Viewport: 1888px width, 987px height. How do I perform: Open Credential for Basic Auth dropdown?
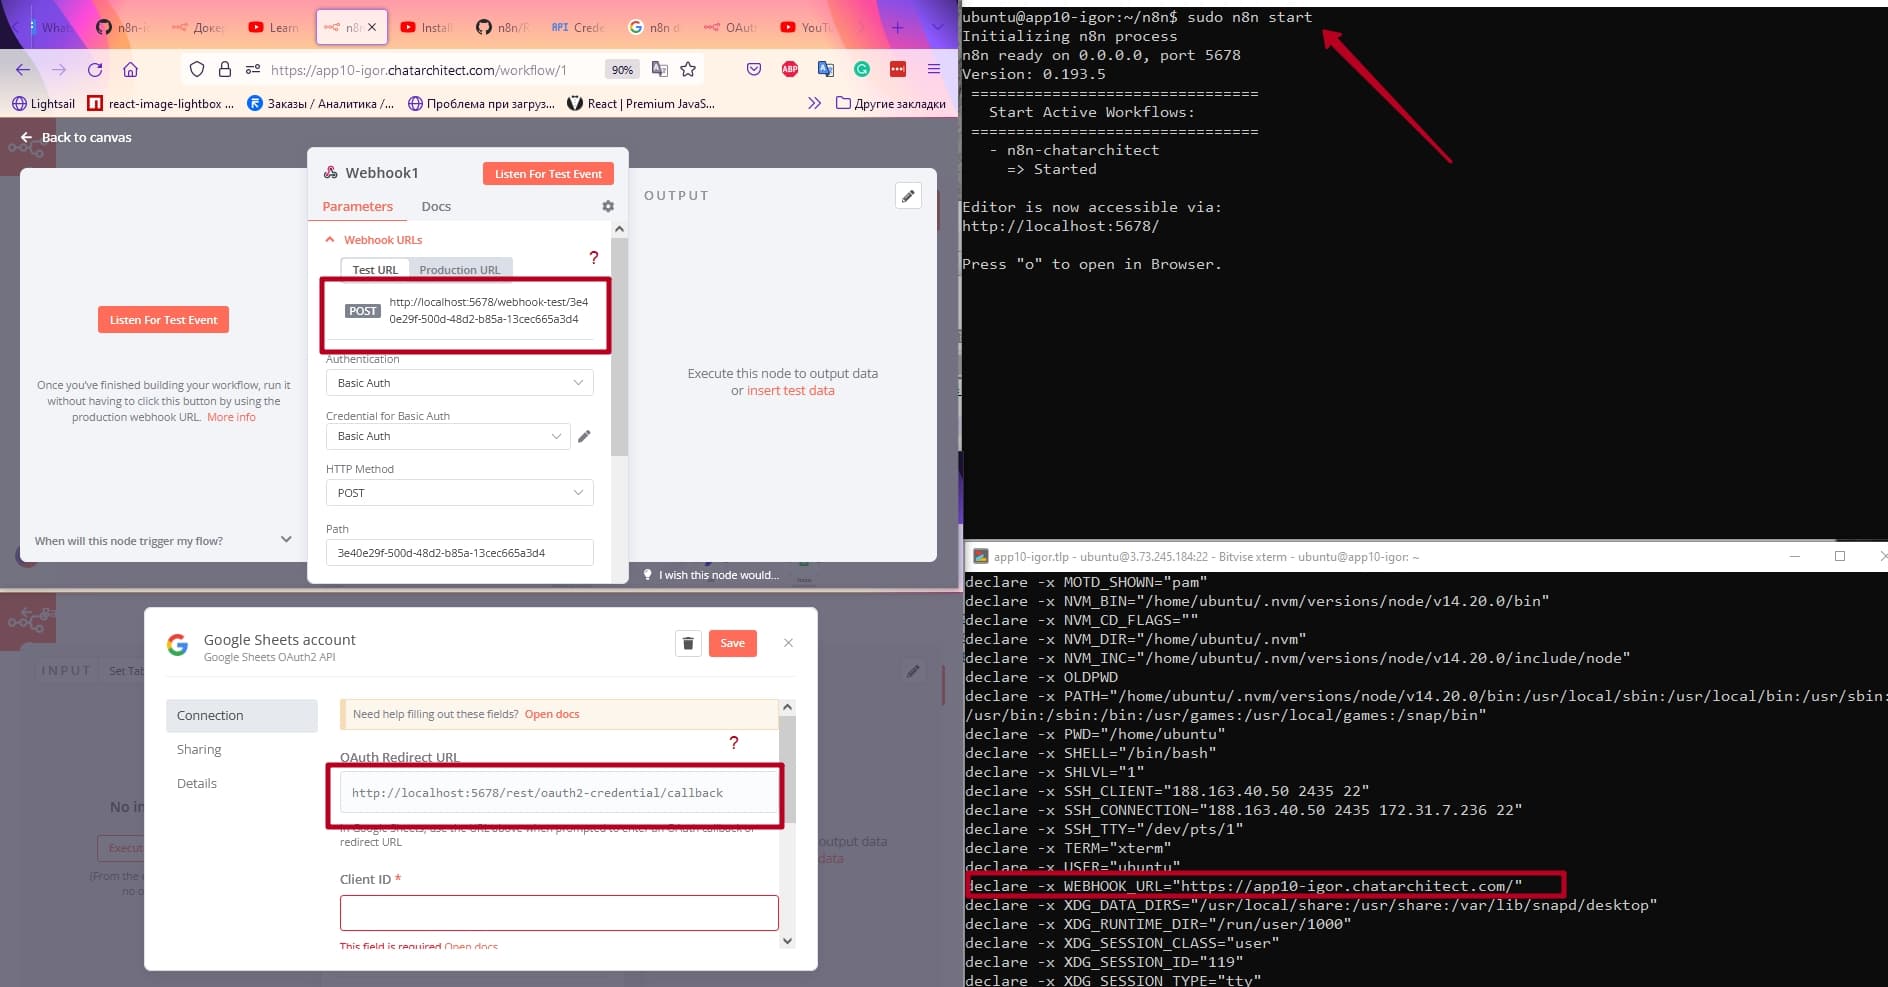448,436
